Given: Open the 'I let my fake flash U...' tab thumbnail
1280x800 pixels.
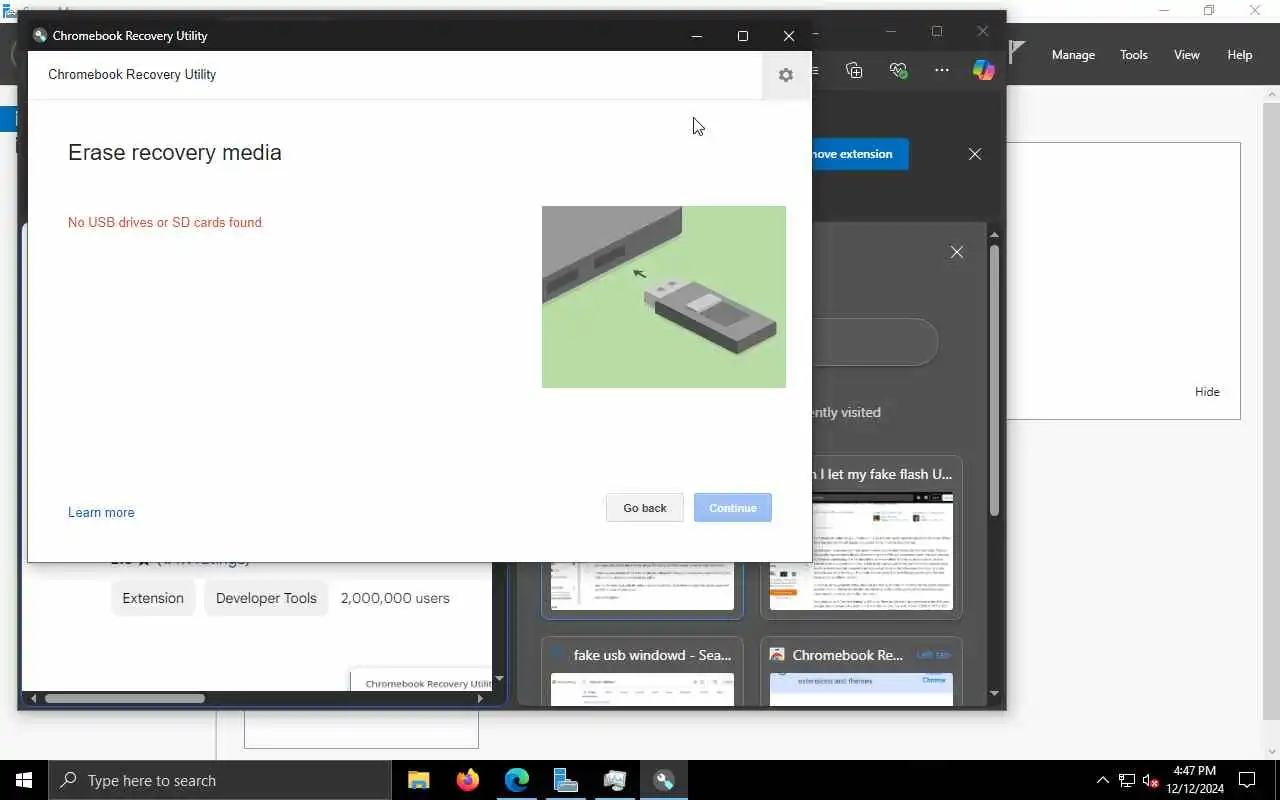Looking at the screenshot, I should point(861,539).
